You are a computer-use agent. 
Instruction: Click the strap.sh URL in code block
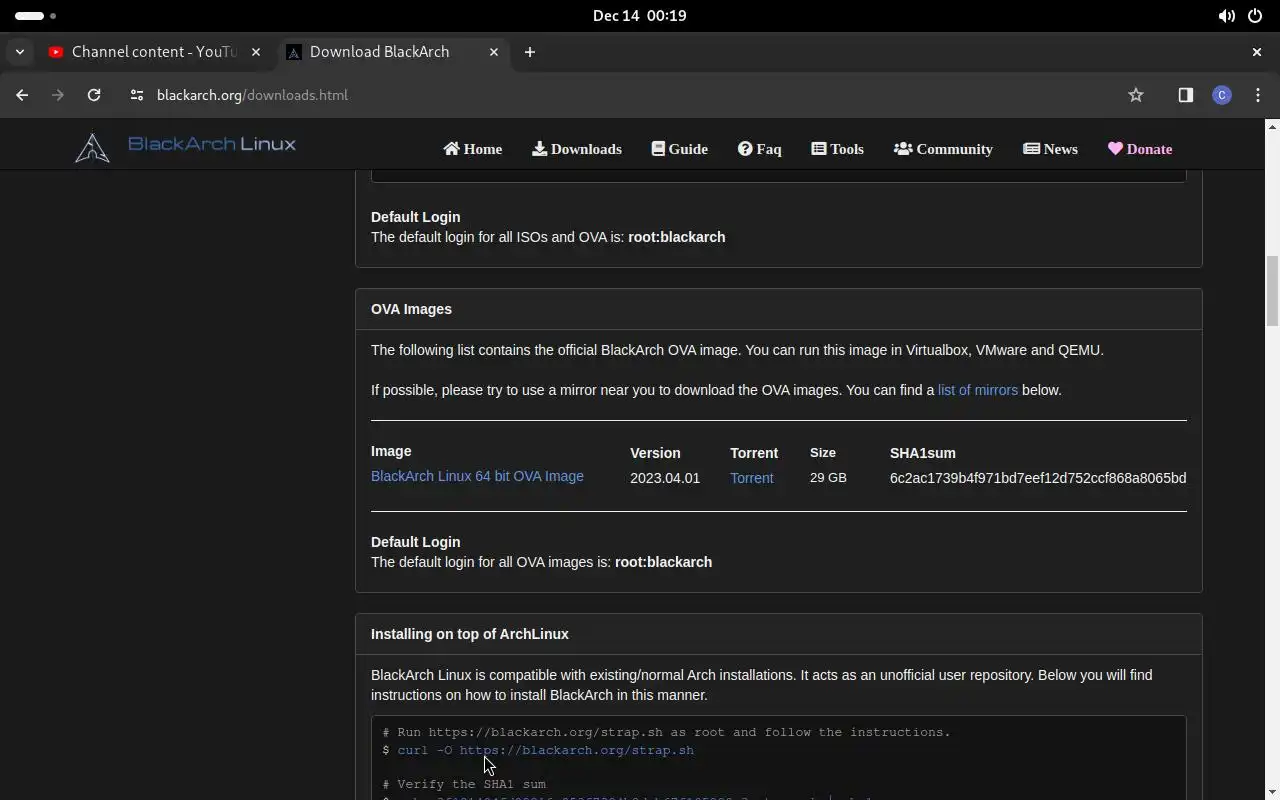pos(577,750)
